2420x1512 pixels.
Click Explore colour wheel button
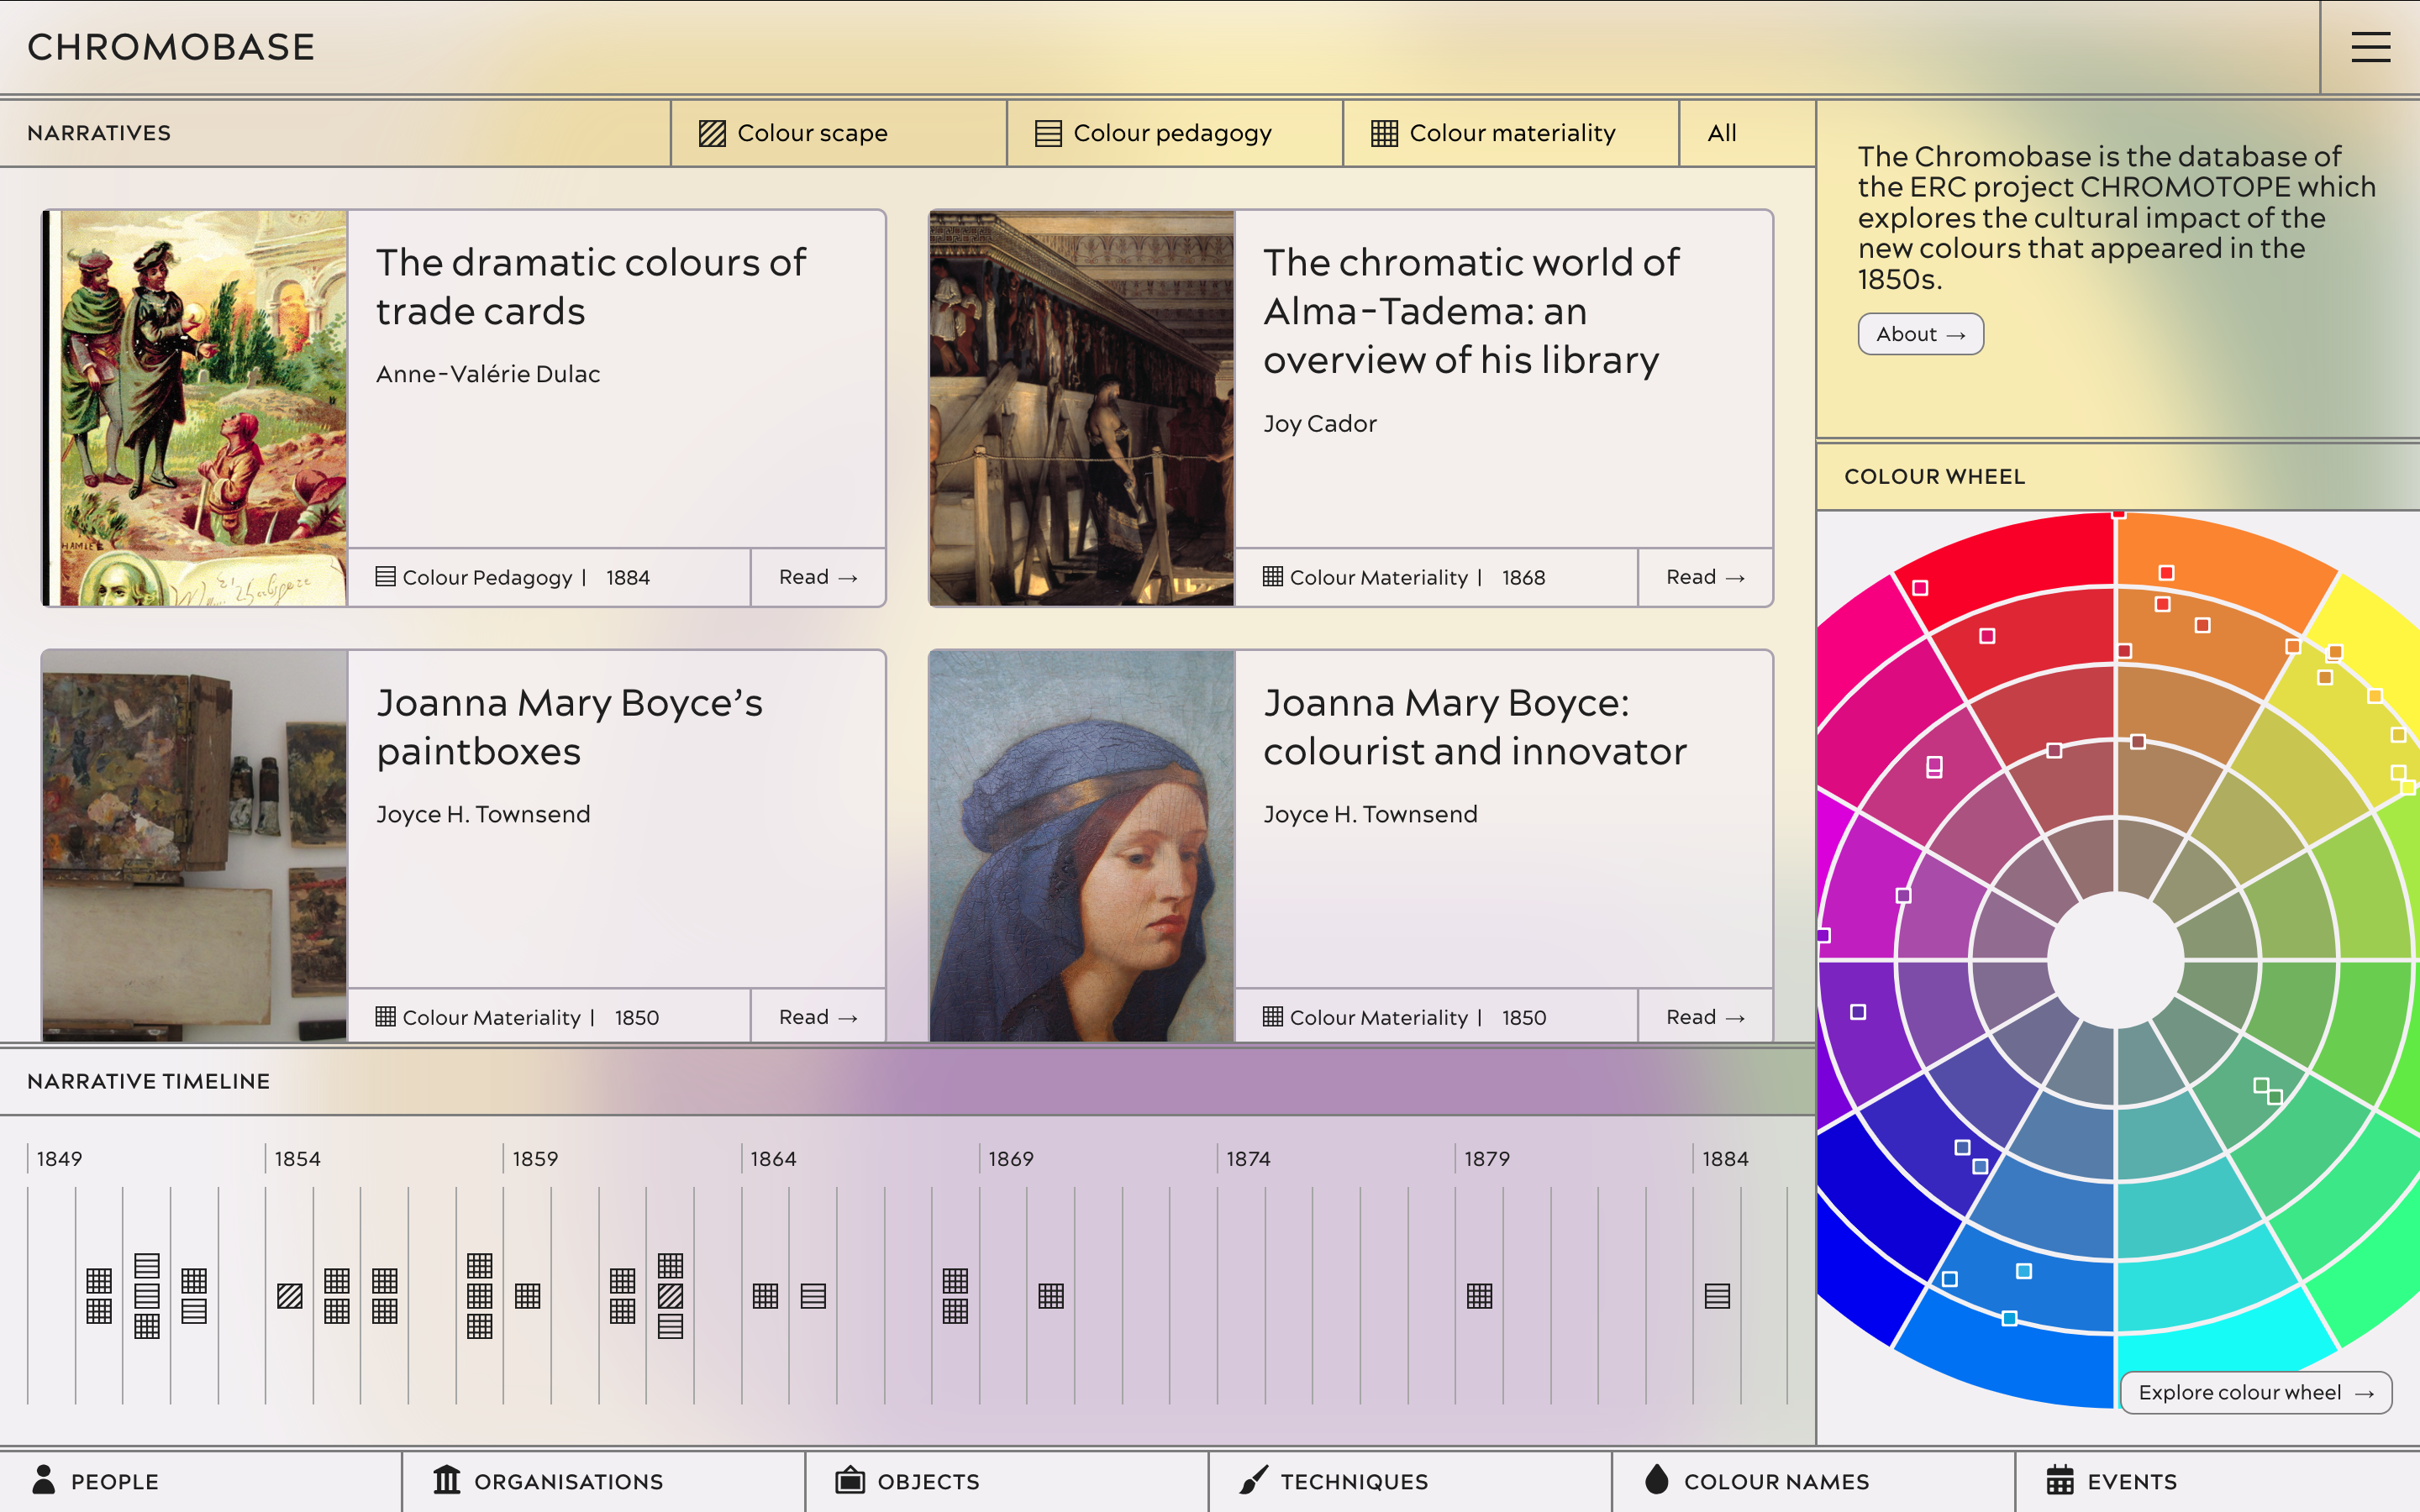click(x=2255, y=1392)
